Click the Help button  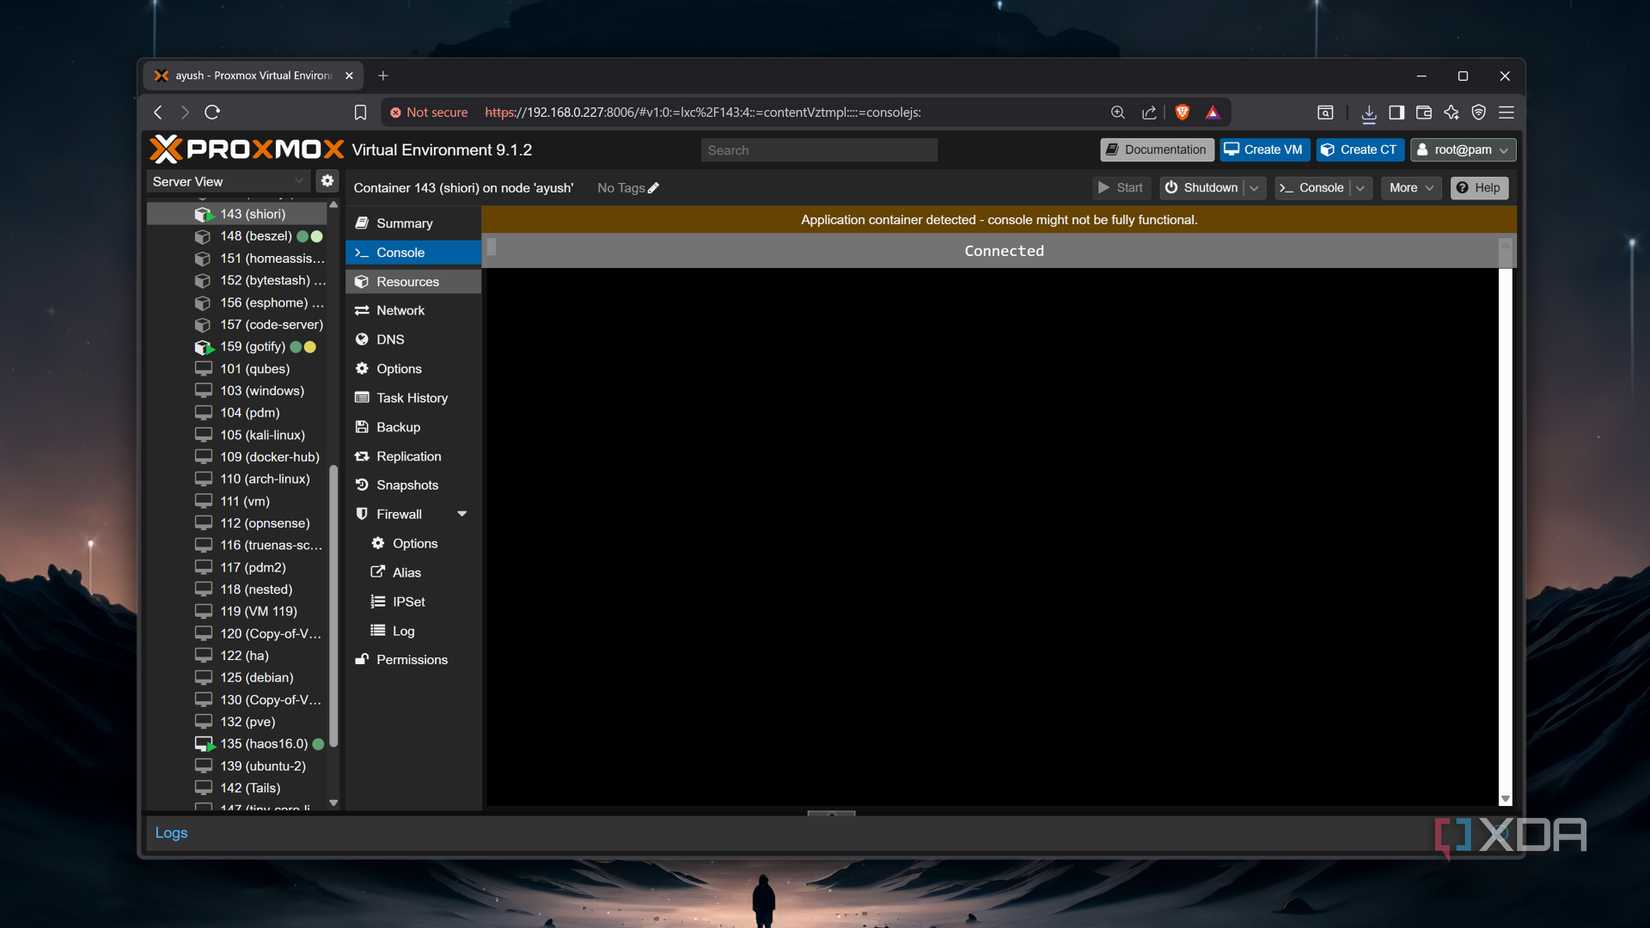tap(1479, 188)
